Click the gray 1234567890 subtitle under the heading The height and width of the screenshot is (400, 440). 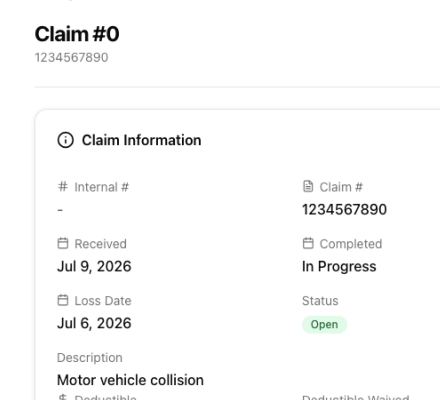[72, 57]
